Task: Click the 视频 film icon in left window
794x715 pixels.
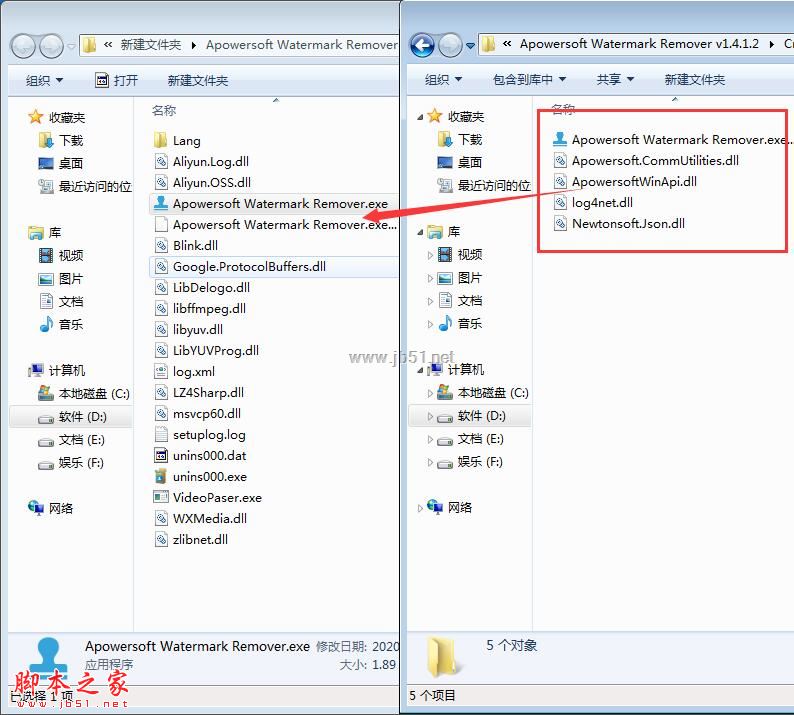Action: [x=46, y=255]
